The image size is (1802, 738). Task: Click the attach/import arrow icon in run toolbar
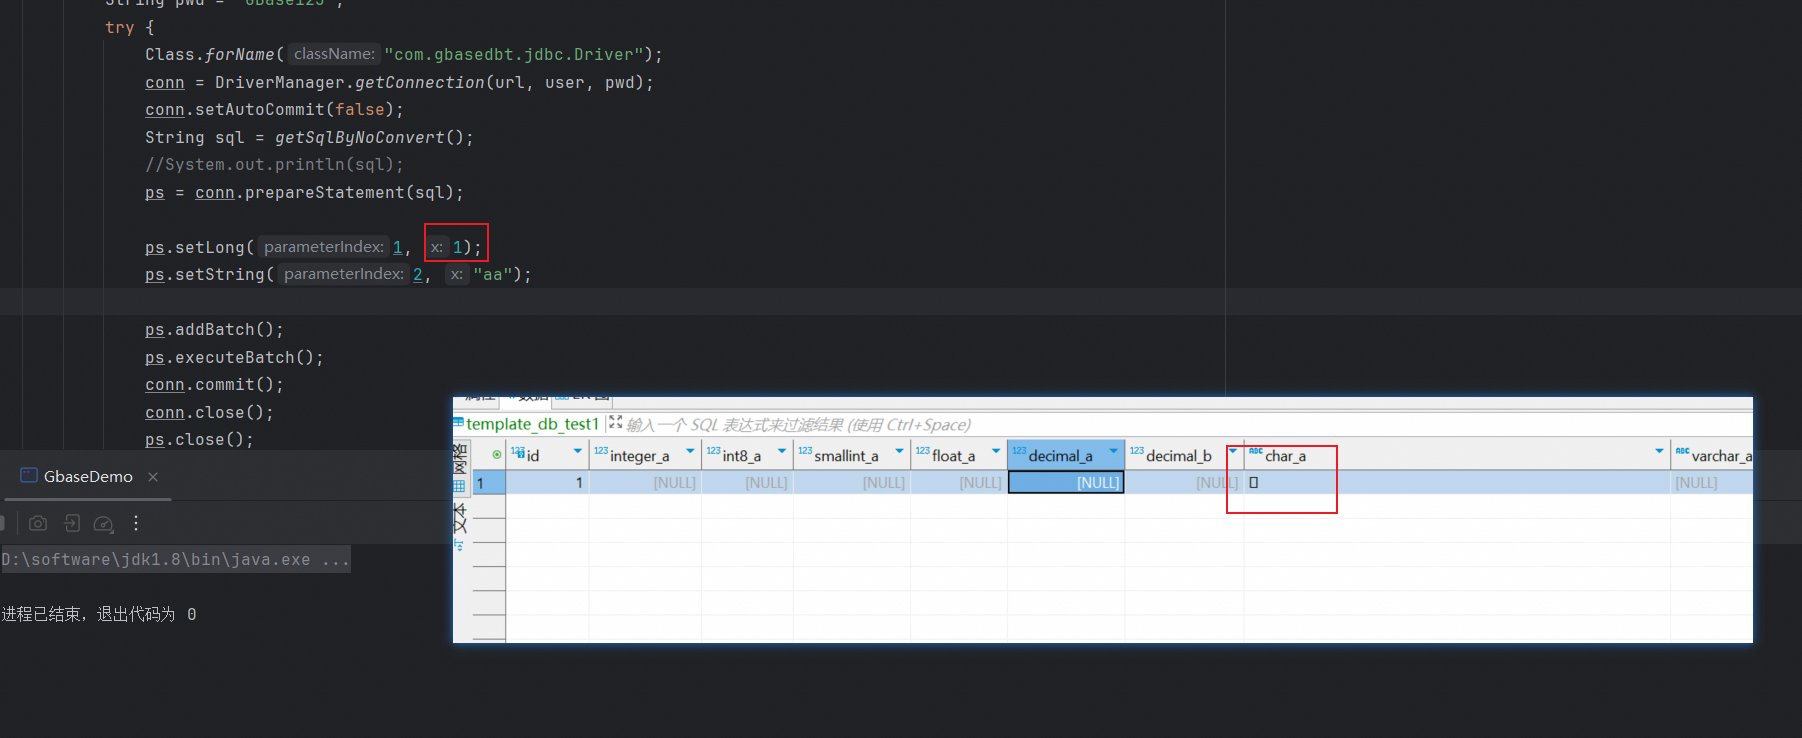click(x=72, y=523)
